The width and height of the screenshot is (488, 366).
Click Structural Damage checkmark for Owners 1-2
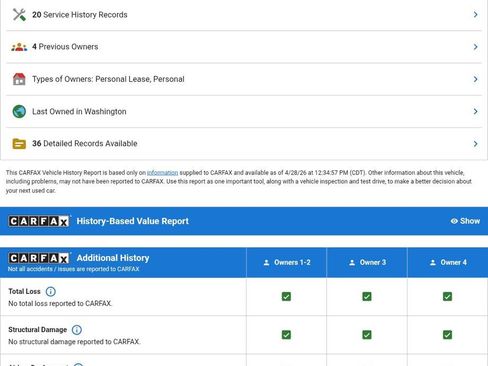click(x=286, y=335)
